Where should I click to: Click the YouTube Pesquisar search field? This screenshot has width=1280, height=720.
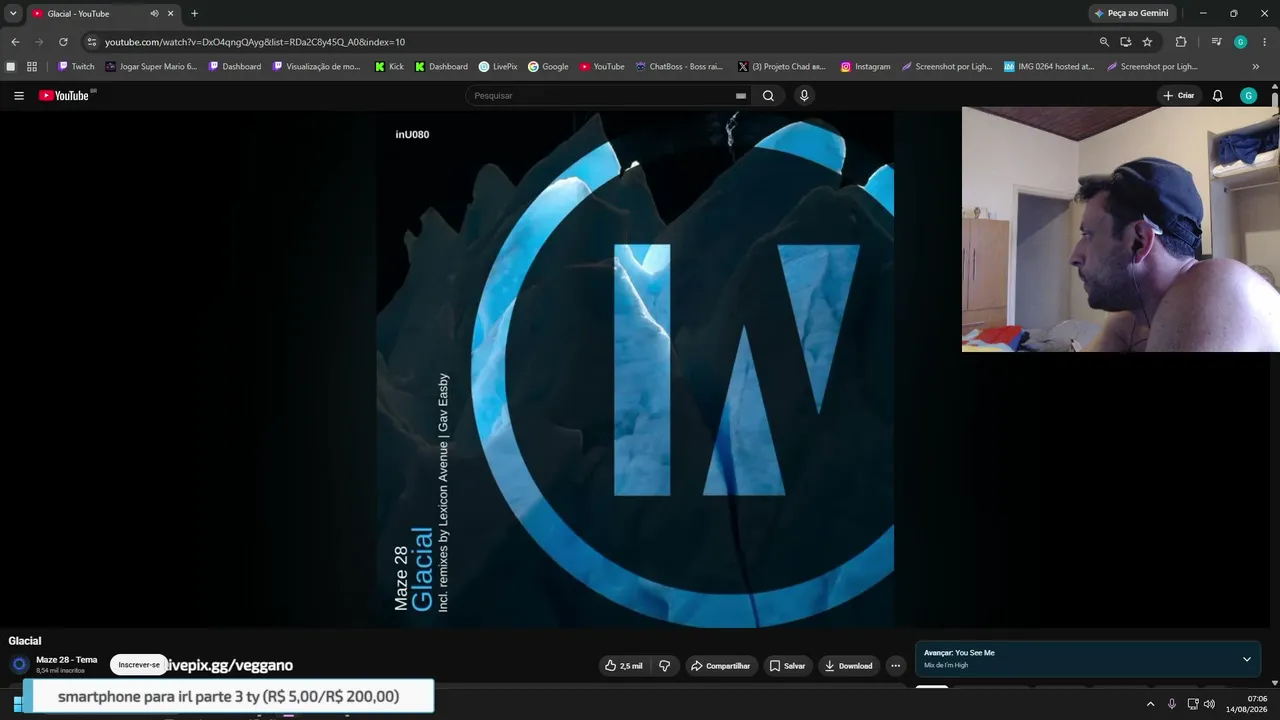[x=600, y=96]
